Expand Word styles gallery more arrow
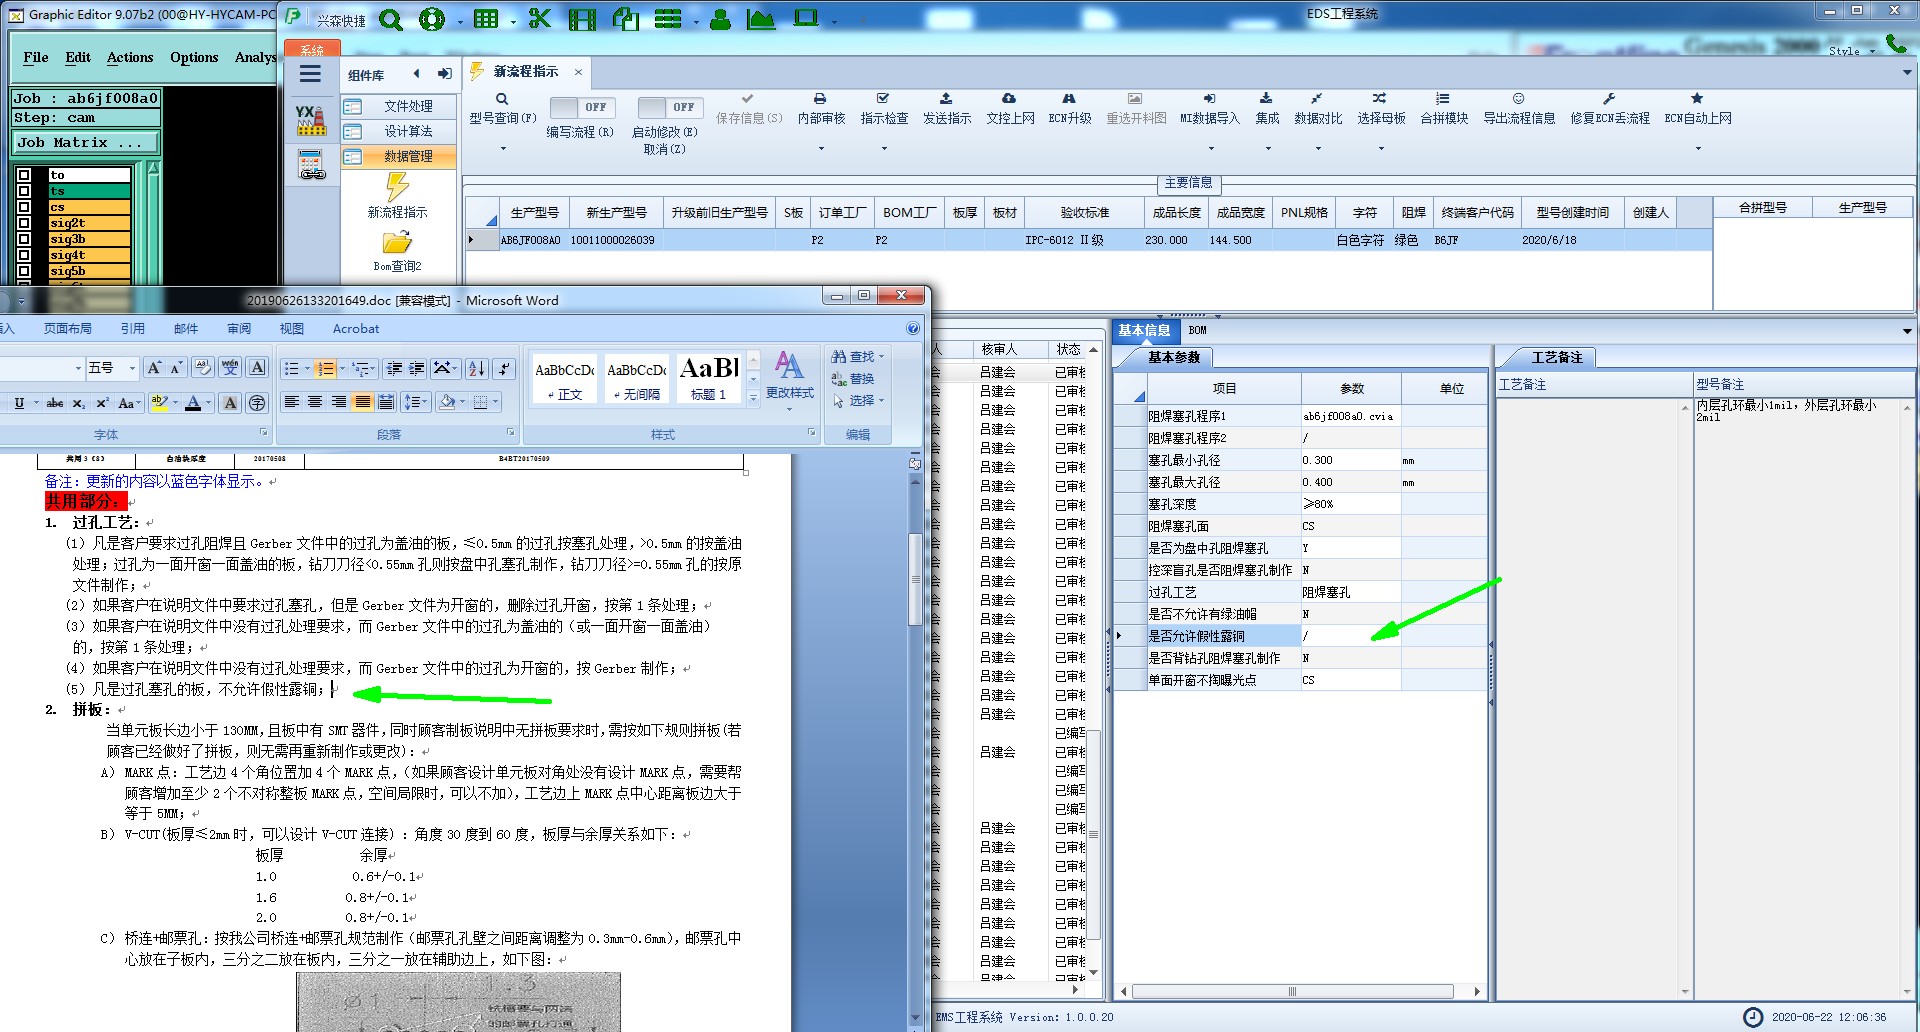This screenshot has width=1920, height=1032. click(x=754, y=398)
